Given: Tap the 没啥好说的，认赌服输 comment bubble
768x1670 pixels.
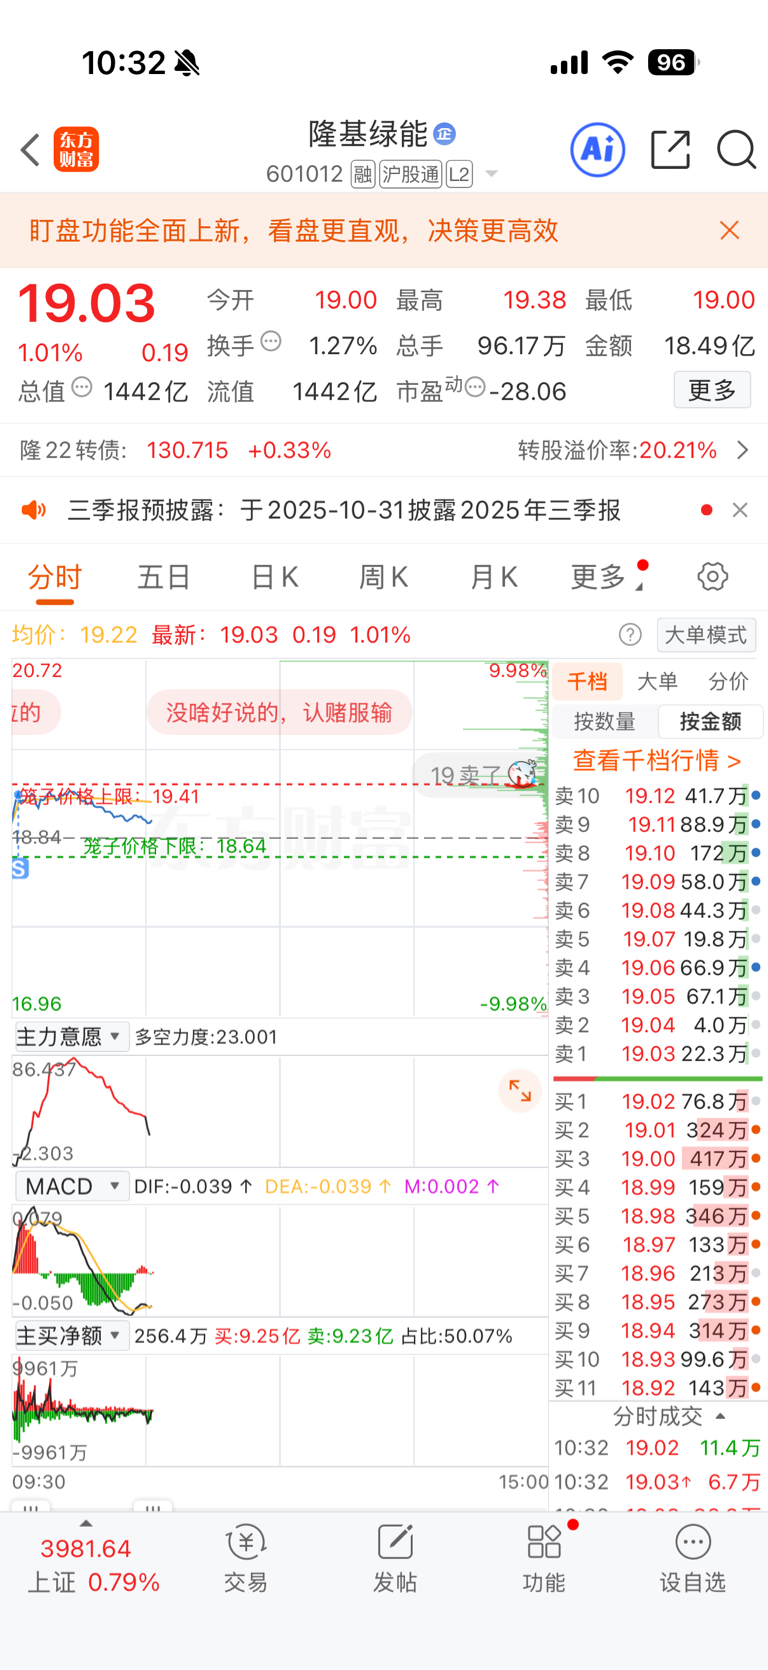Looking at the screenshot, I should (x=279, y=713).
